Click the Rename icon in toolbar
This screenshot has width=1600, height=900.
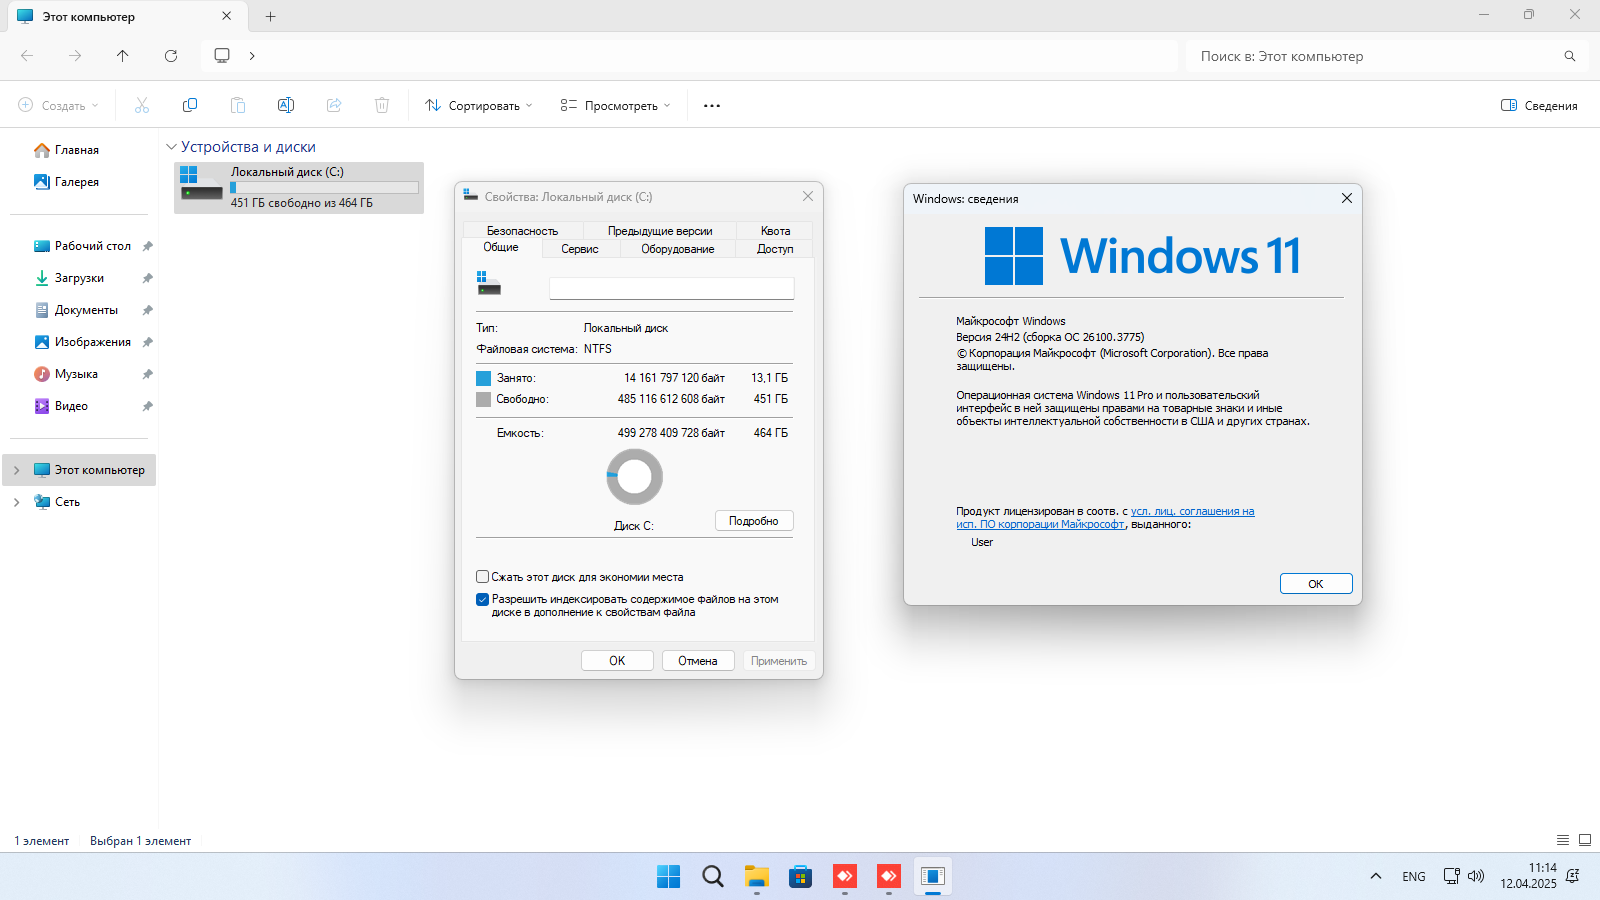click(x=286, y=105)
